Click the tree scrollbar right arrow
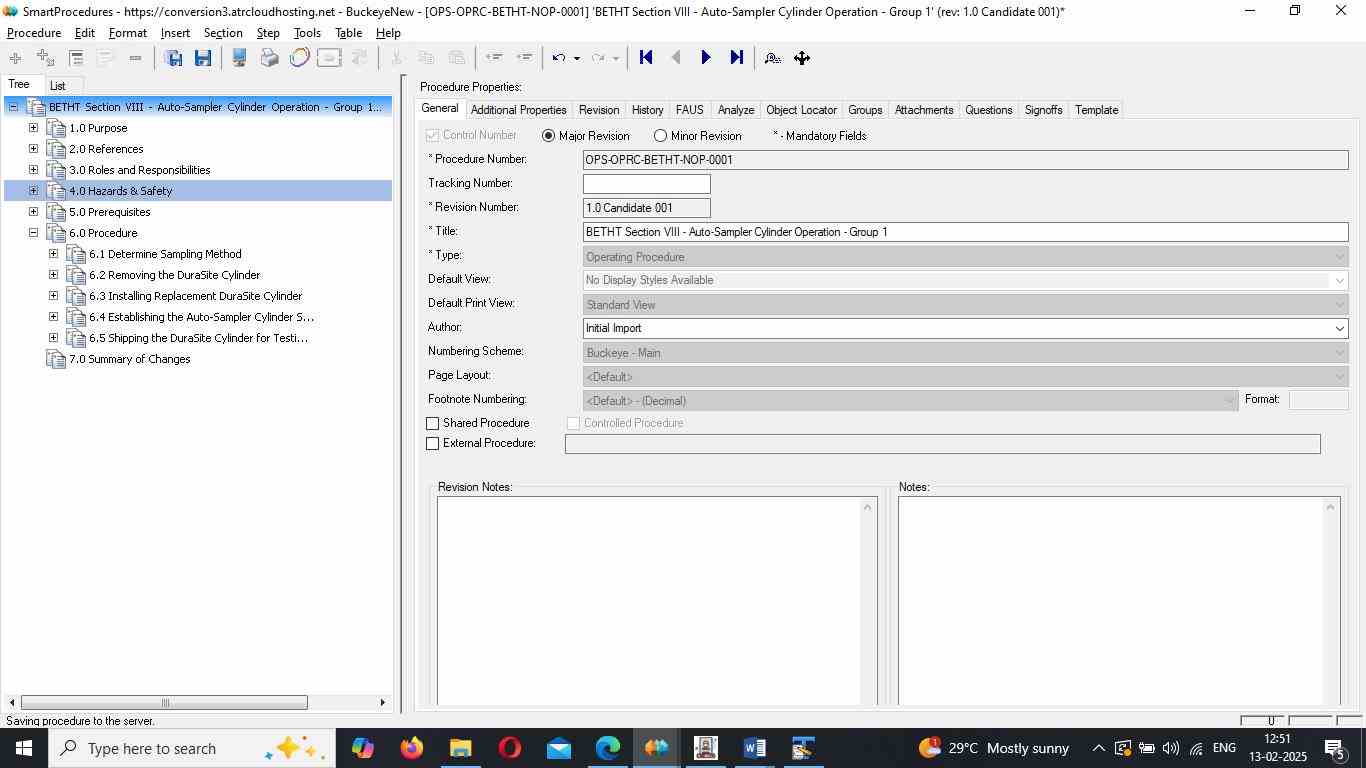 382,703
